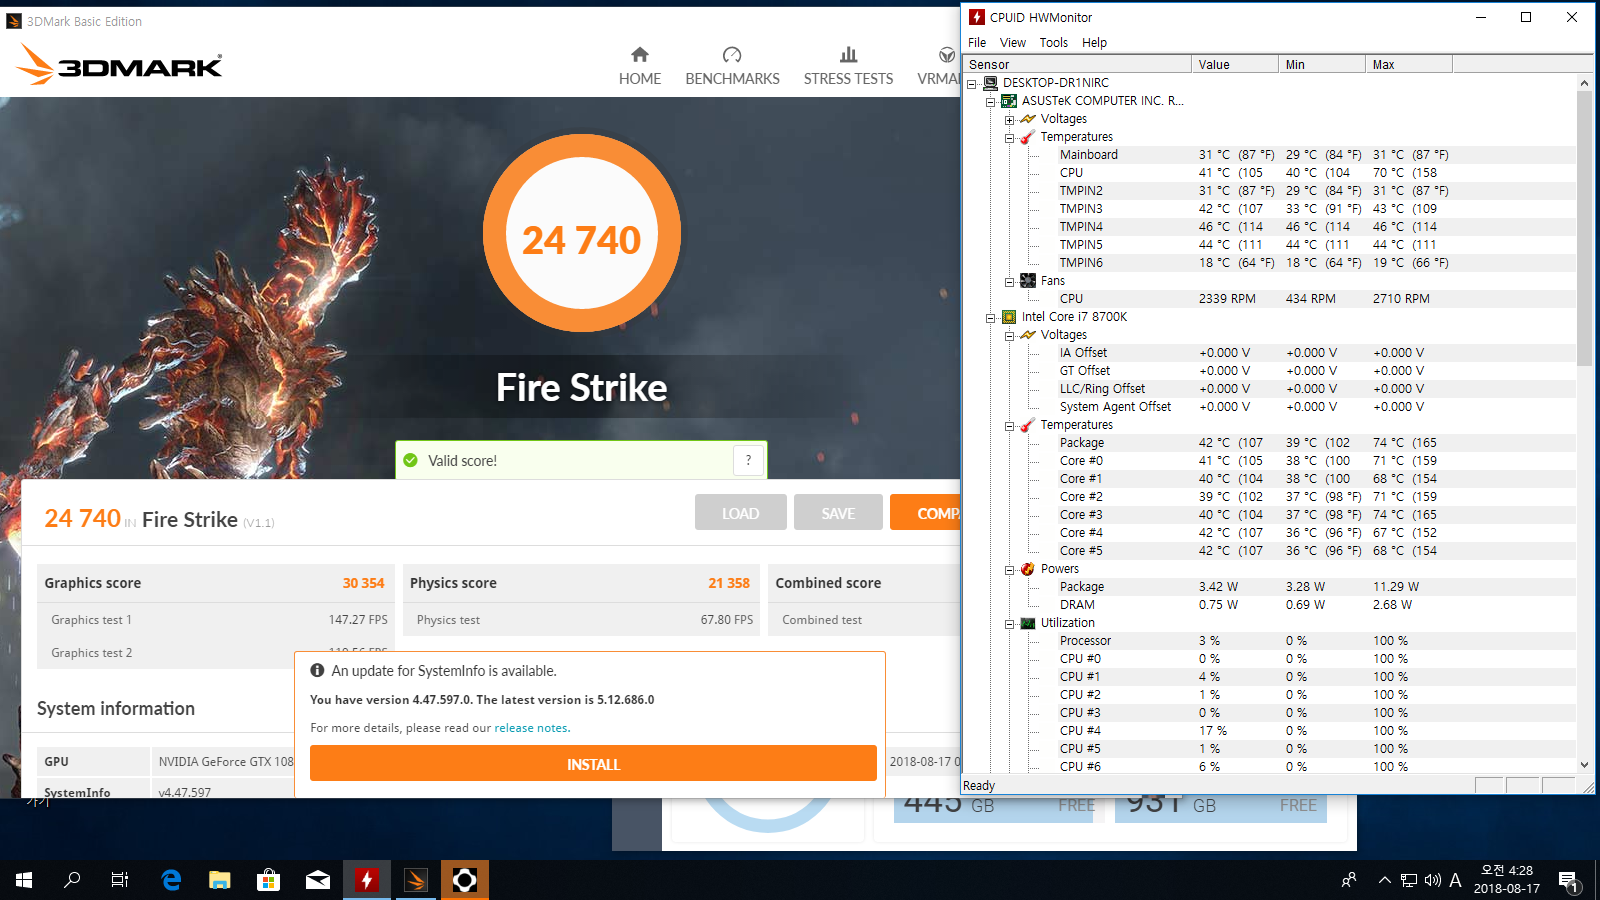Open the File menu in HWMonitor
The width and height of the screenshot is (1600, 900).
pos(977,42)
